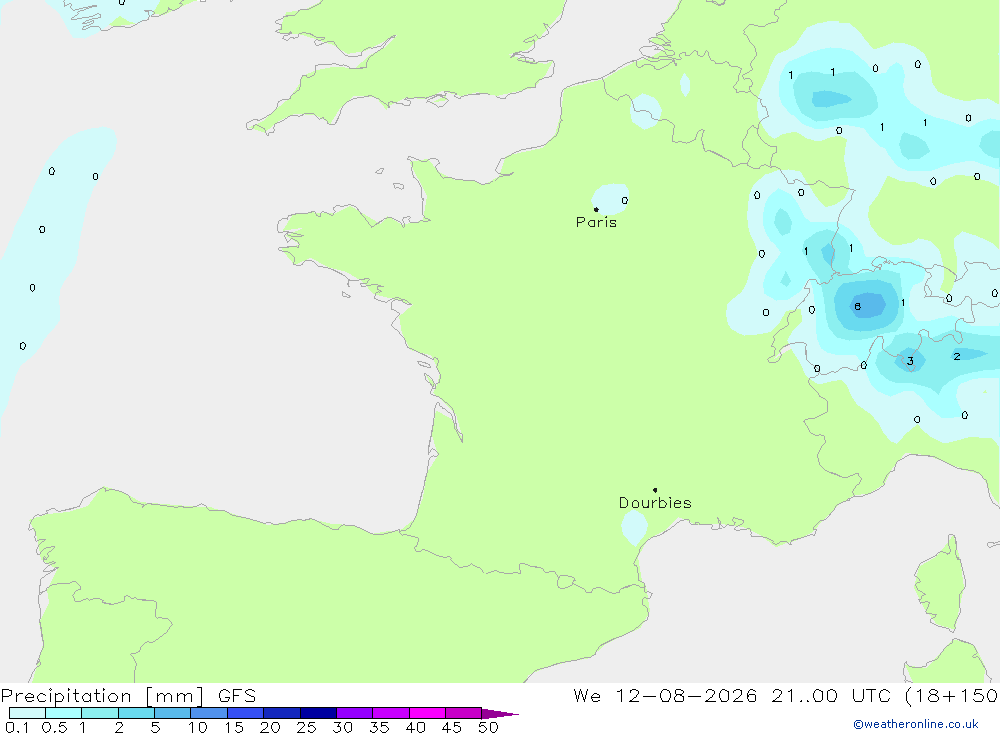Click the GFS model label
The image size is (1000, 733).
[237, 695]
